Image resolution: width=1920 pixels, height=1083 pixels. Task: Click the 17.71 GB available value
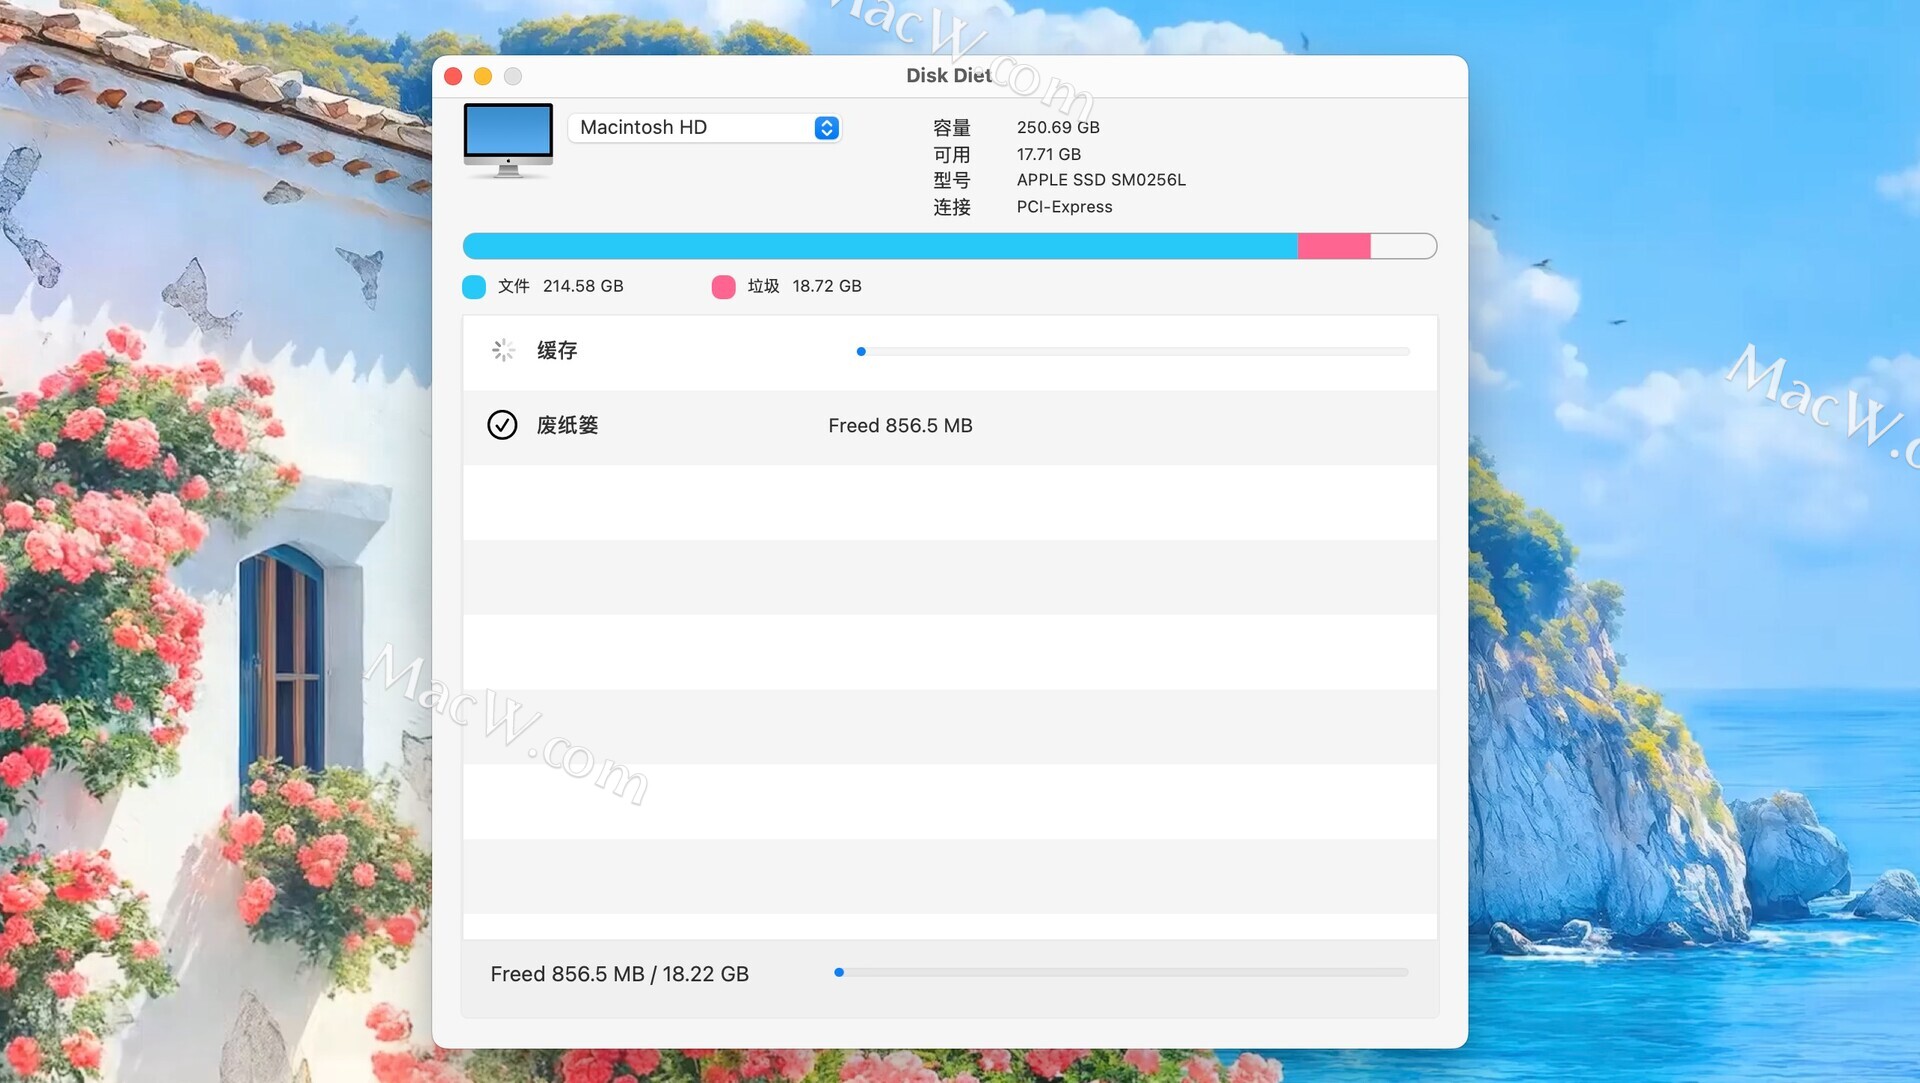pyautogui.click(x=1048, y=154)
